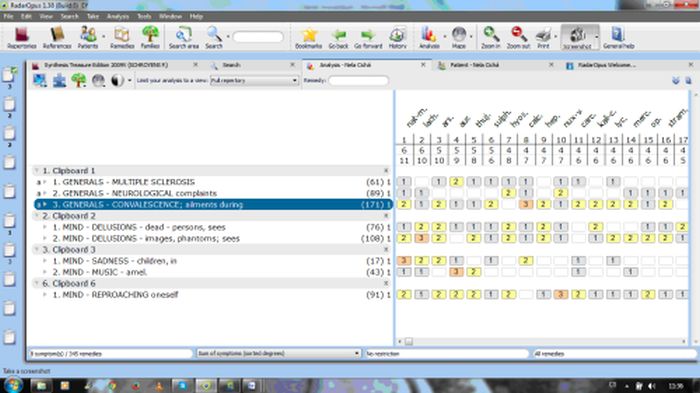
Task: Switch to the RadarOpus Welcome tab
Action: (628, 65)
